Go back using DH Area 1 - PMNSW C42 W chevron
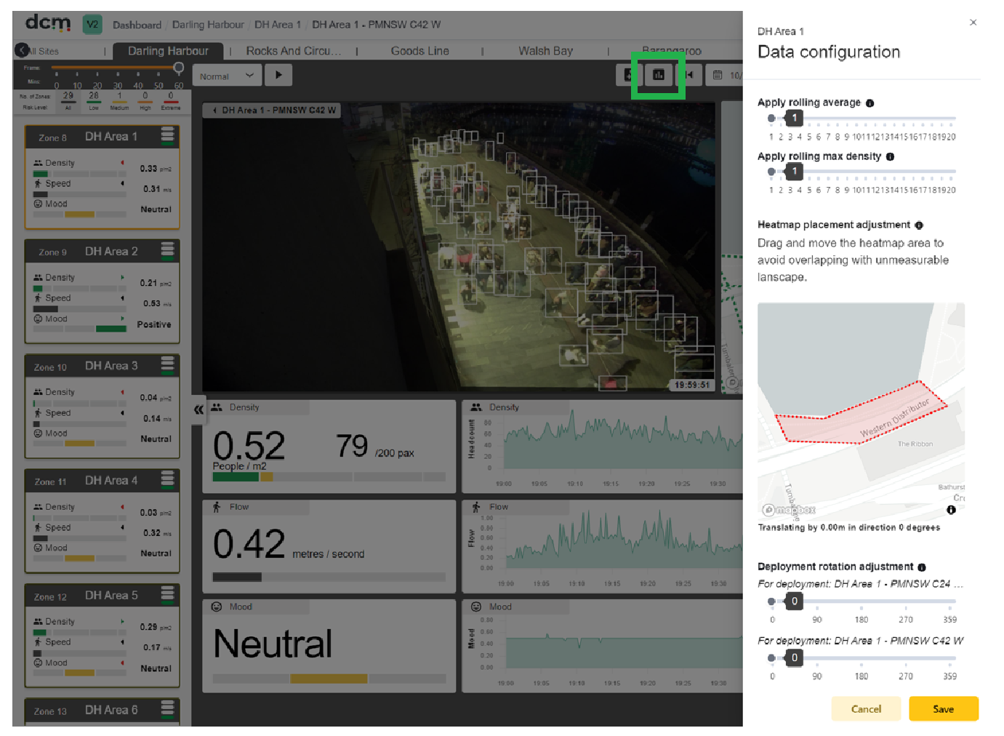The height and width of the screenshot is (736, 1004). pyautogui.click(x=215, y=110)
